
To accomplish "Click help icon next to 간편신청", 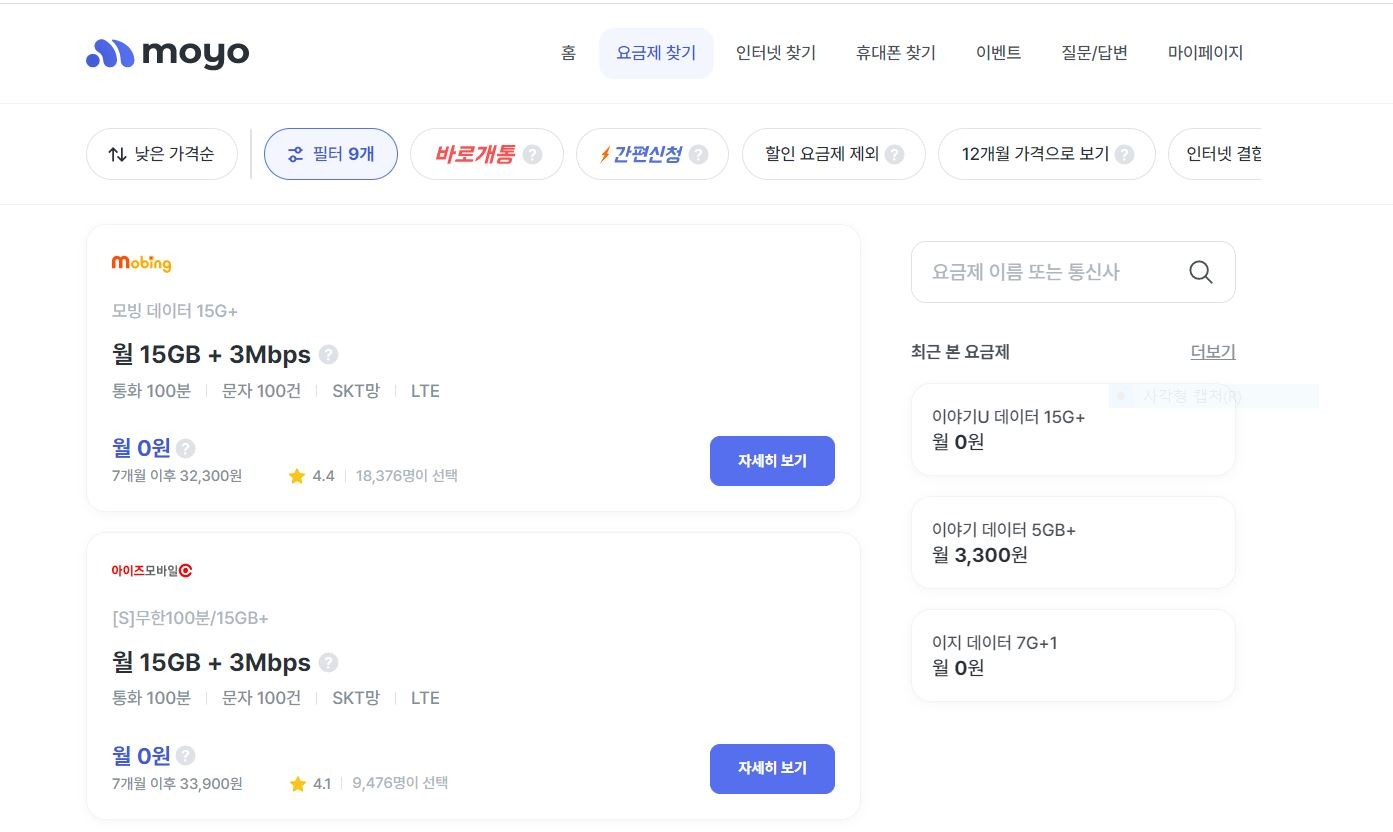I will point(698,155).
